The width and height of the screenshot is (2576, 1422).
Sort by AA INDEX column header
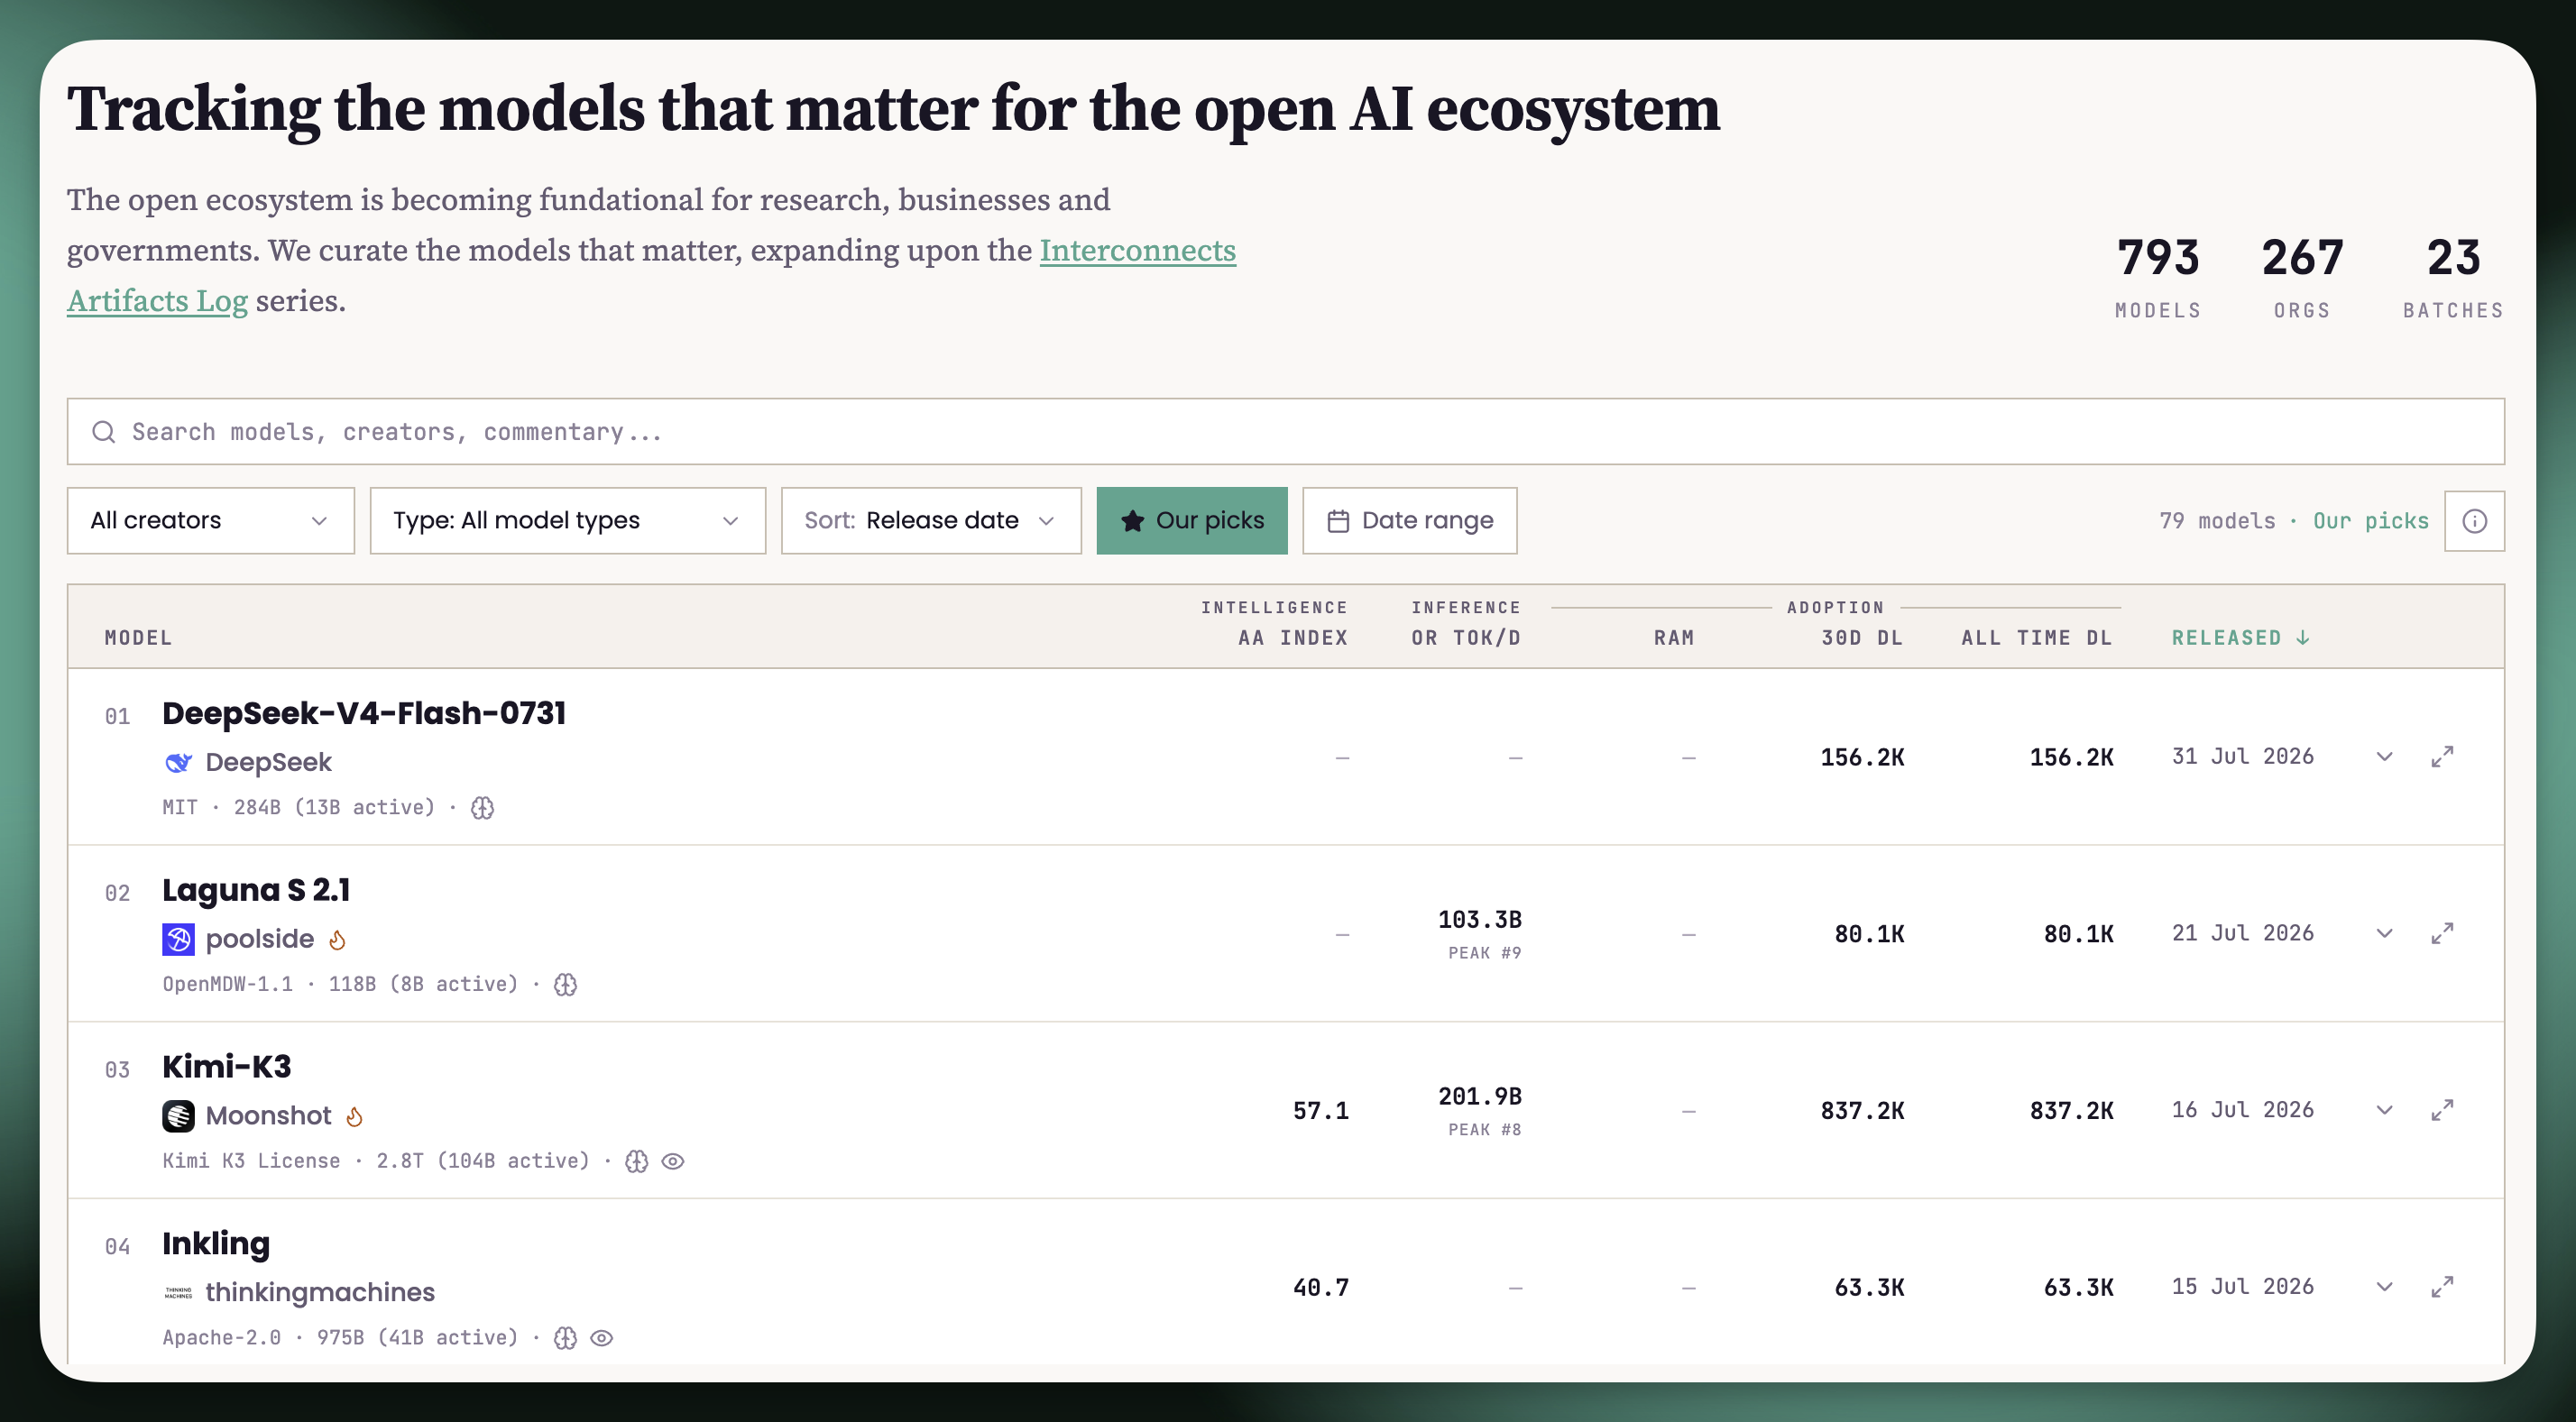[1293, 638]
